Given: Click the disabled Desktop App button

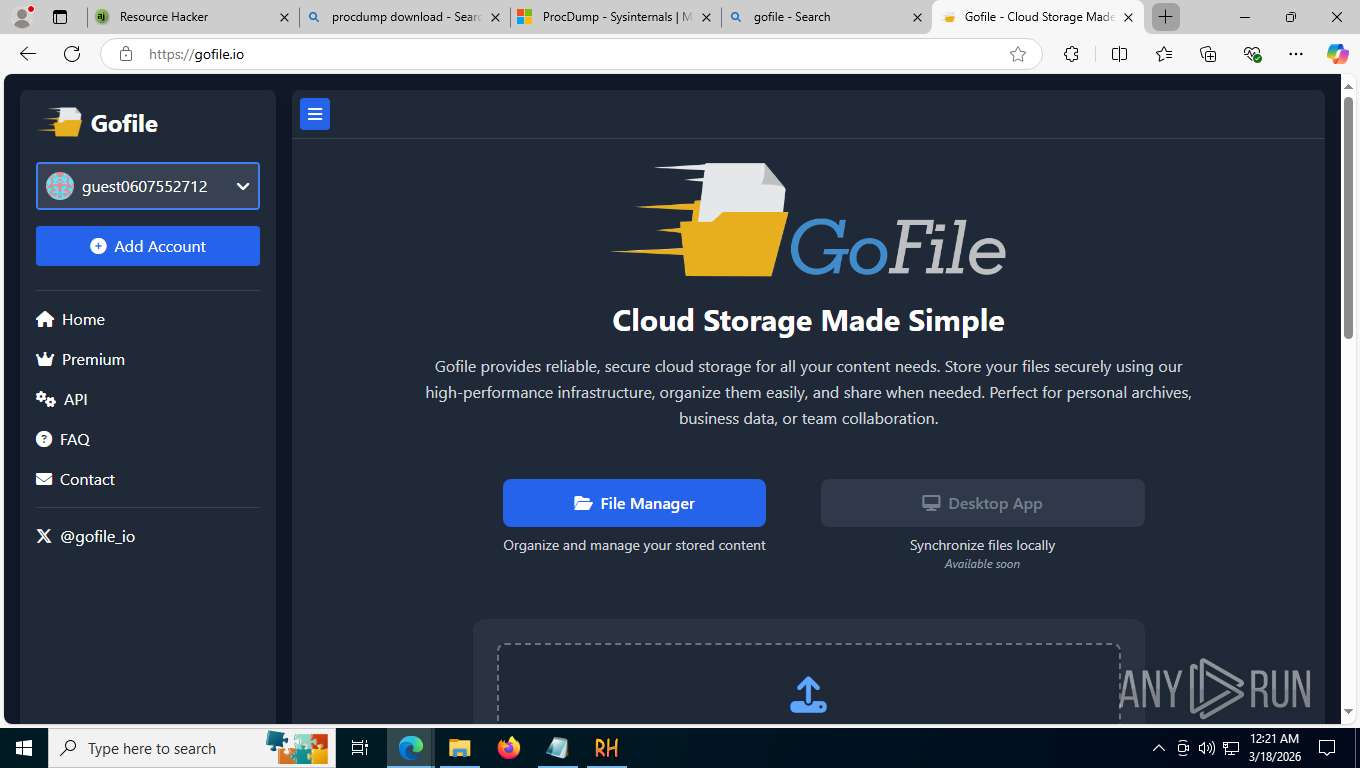Looking at the screenshot, I should (x=982, y=503).
